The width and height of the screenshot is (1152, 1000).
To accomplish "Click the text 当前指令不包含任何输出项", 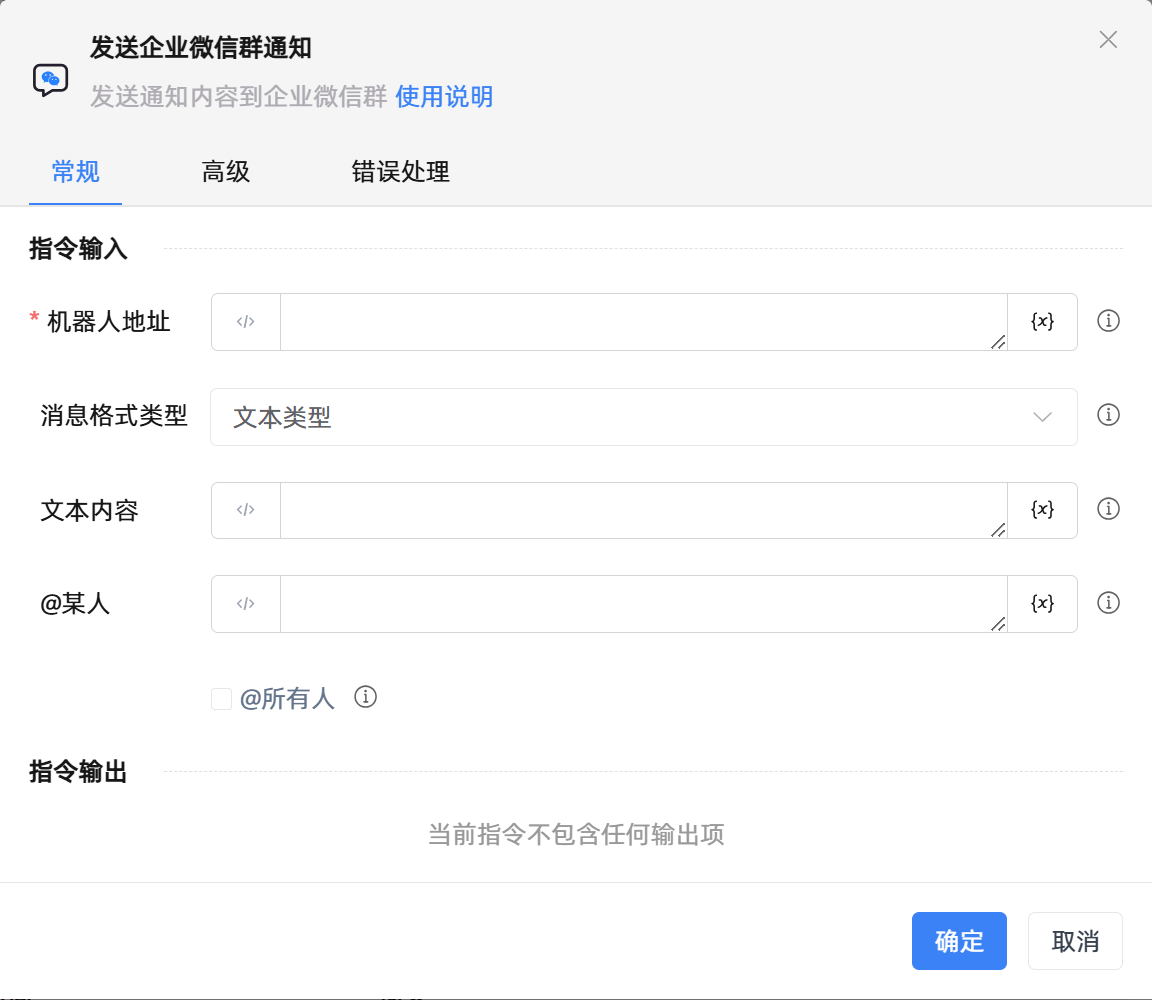I will [576, 834].
